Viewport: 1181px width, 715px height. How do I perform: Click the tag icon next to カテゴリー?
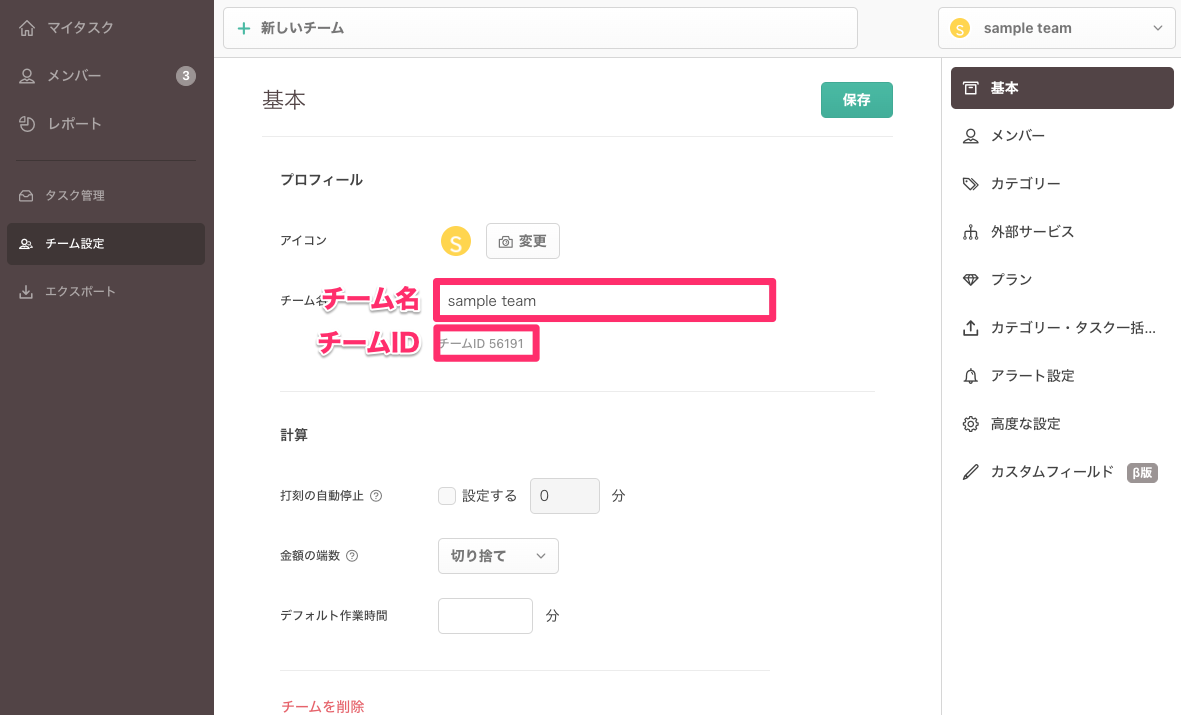click(x=970, y=184)
